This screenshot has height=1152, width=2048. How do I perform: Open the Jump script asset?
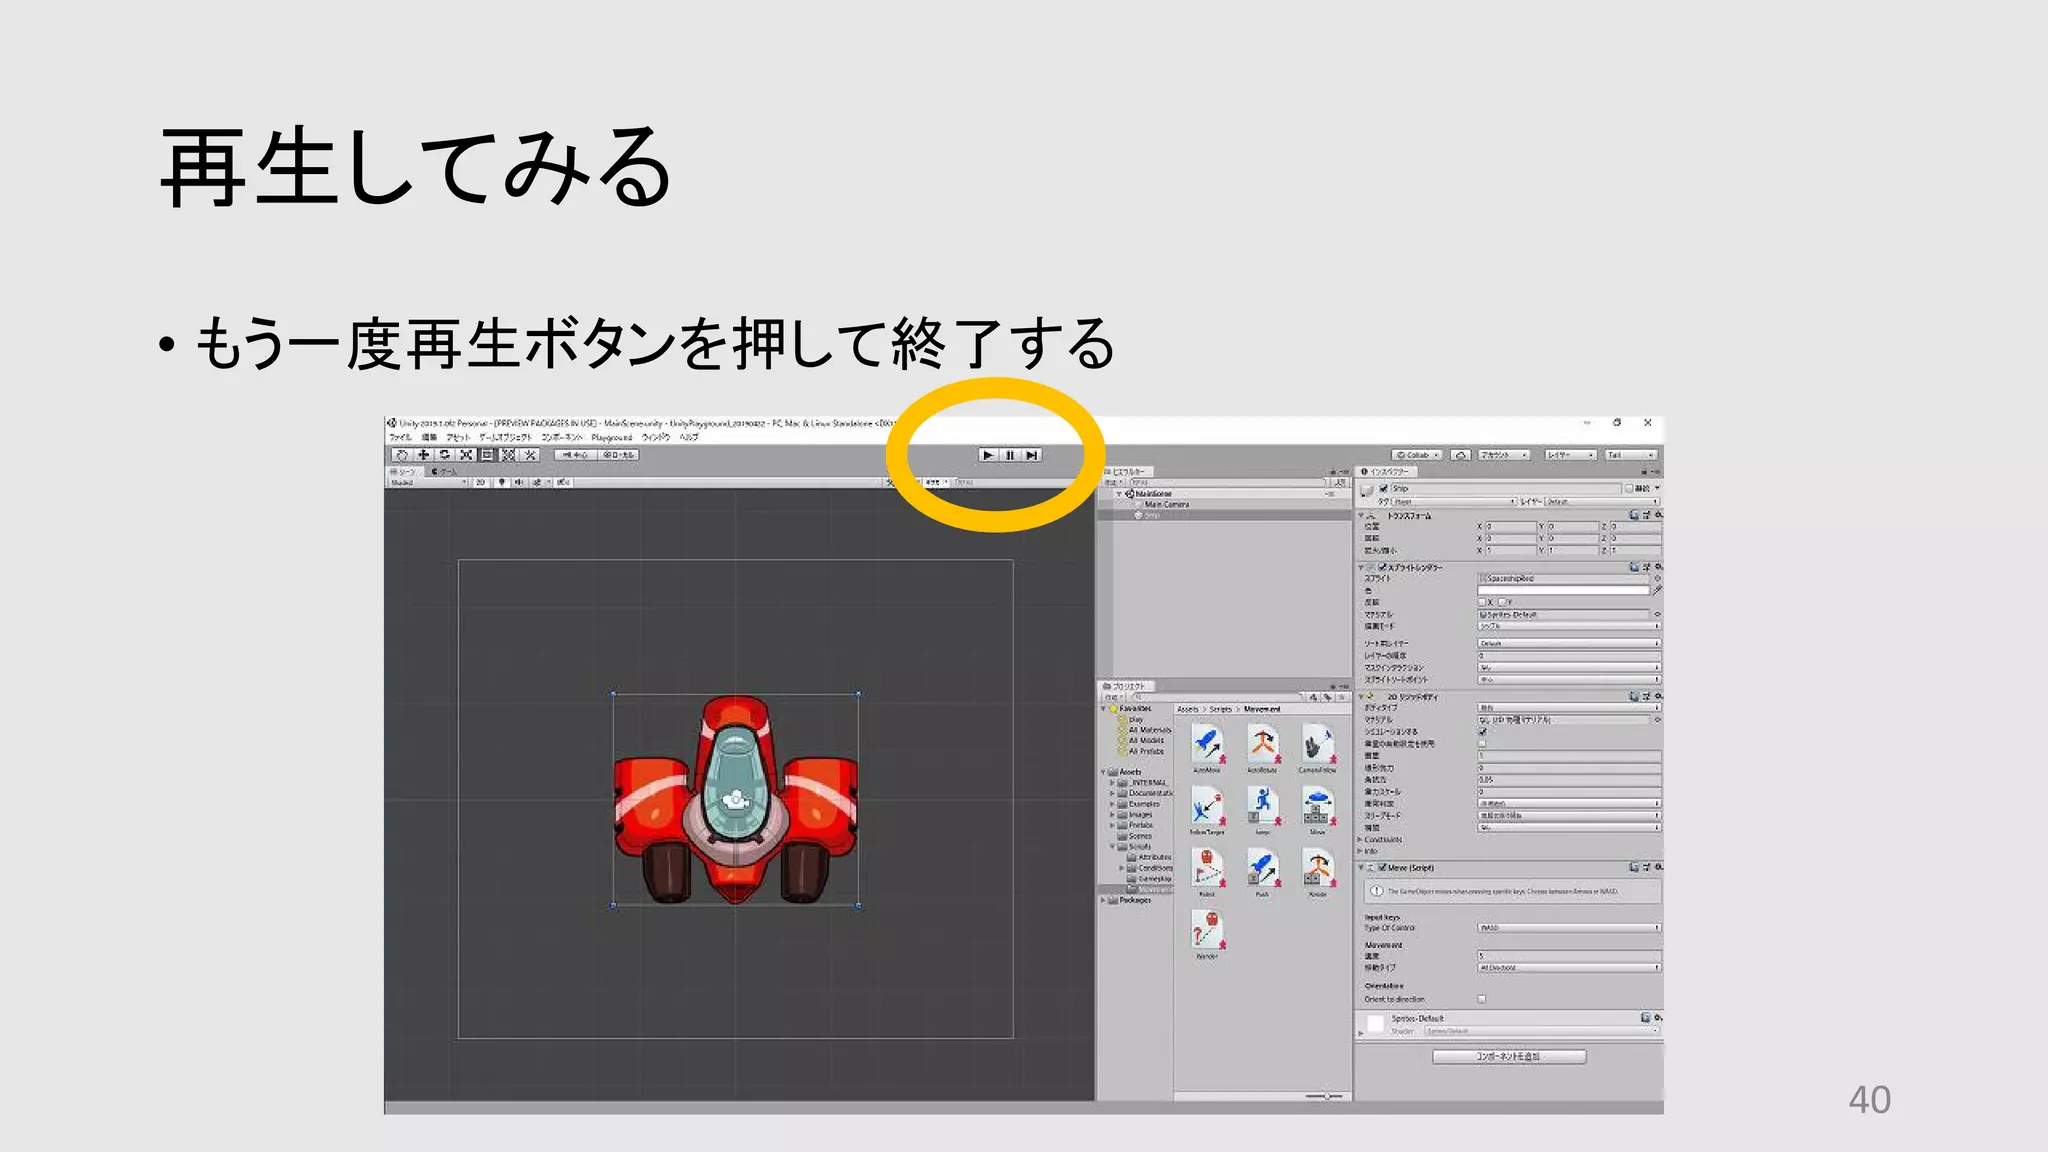tap(1263, 811)
